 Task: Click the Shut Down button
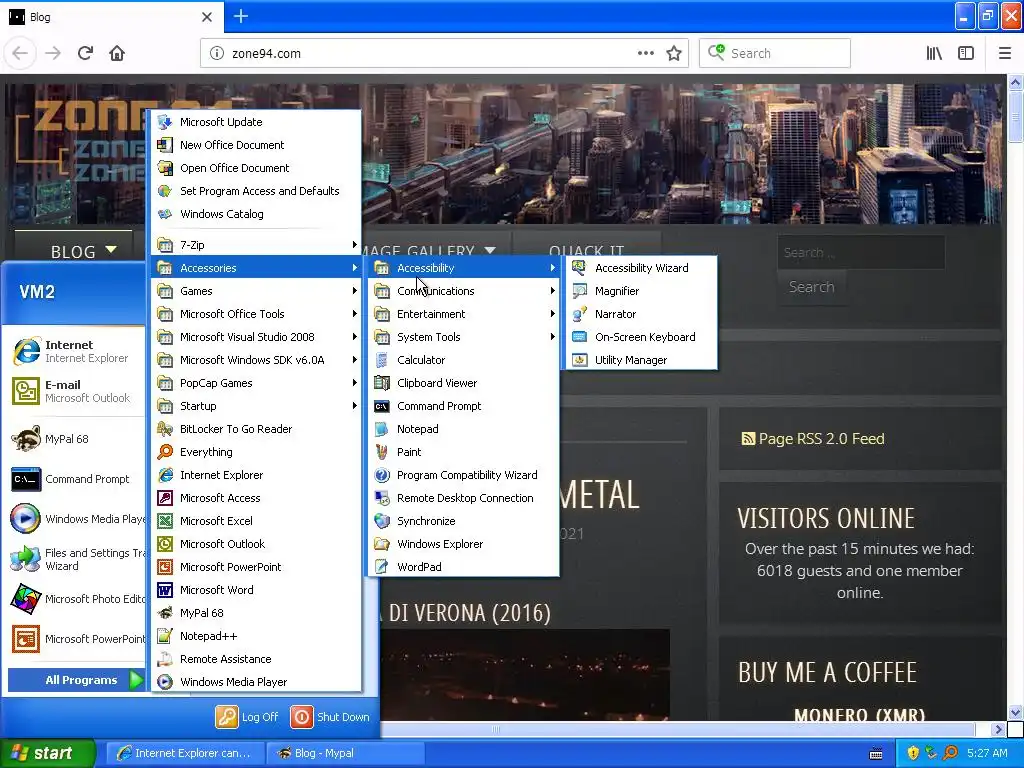point(330,716)
